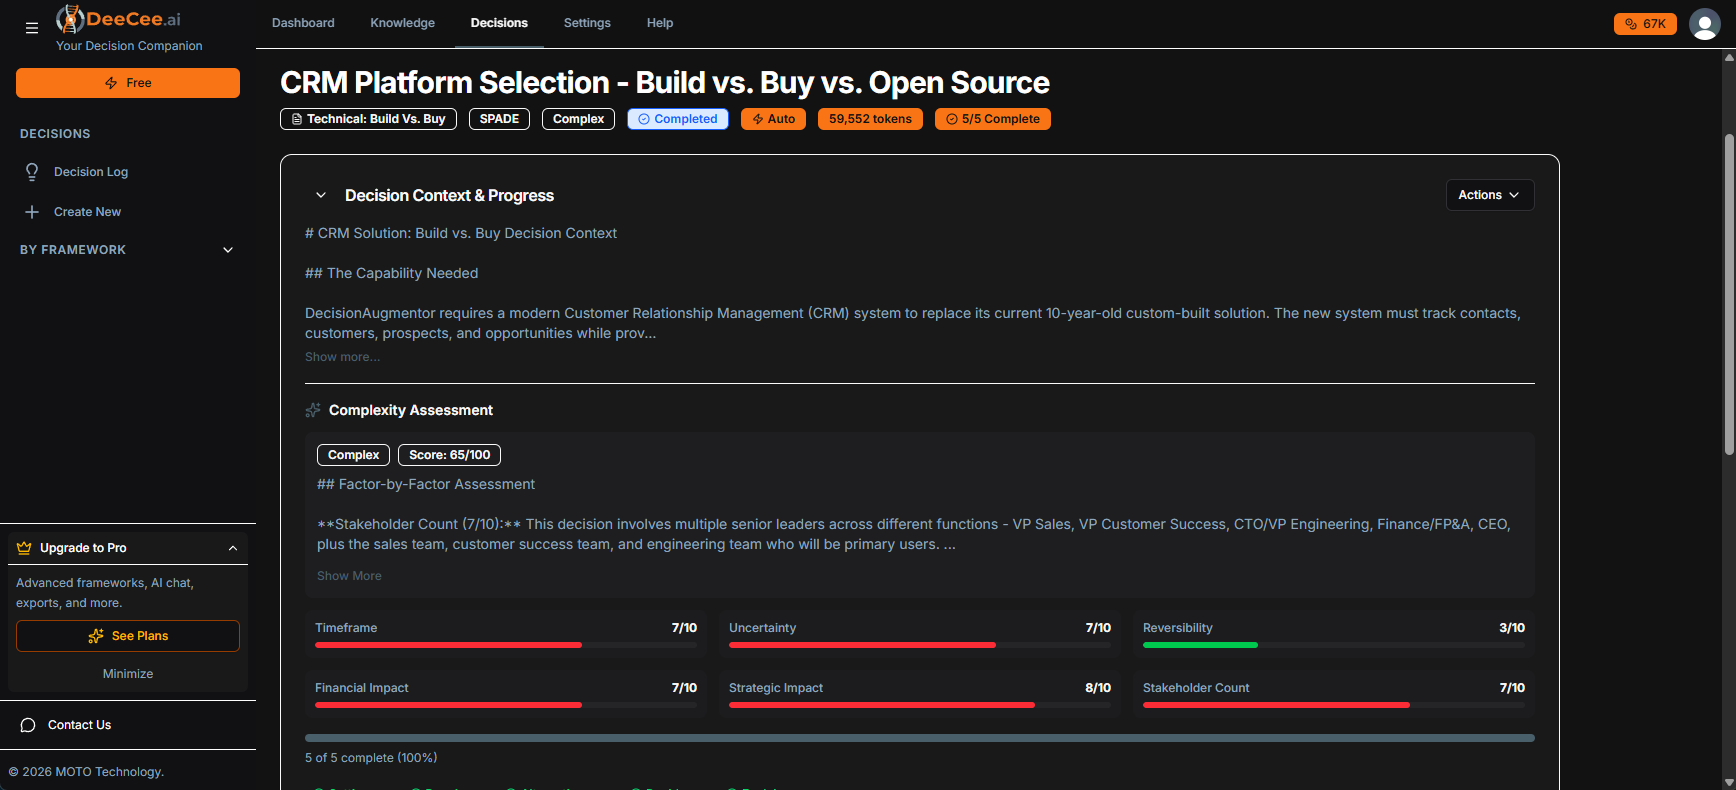Click the Reversibility 3/10 value
1736x790 pixels.
click(1512, 628)
